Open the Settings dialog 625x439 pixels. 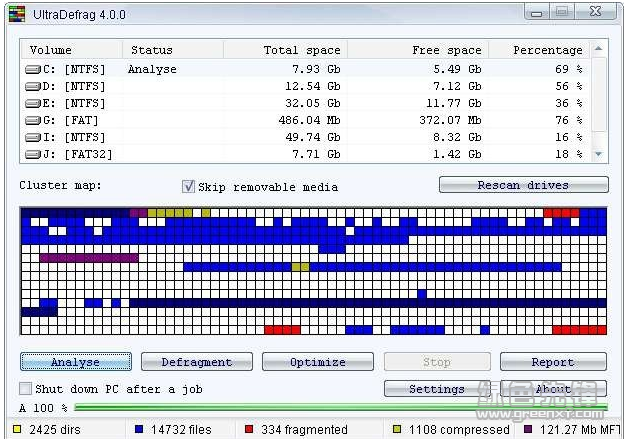(437, 389)
